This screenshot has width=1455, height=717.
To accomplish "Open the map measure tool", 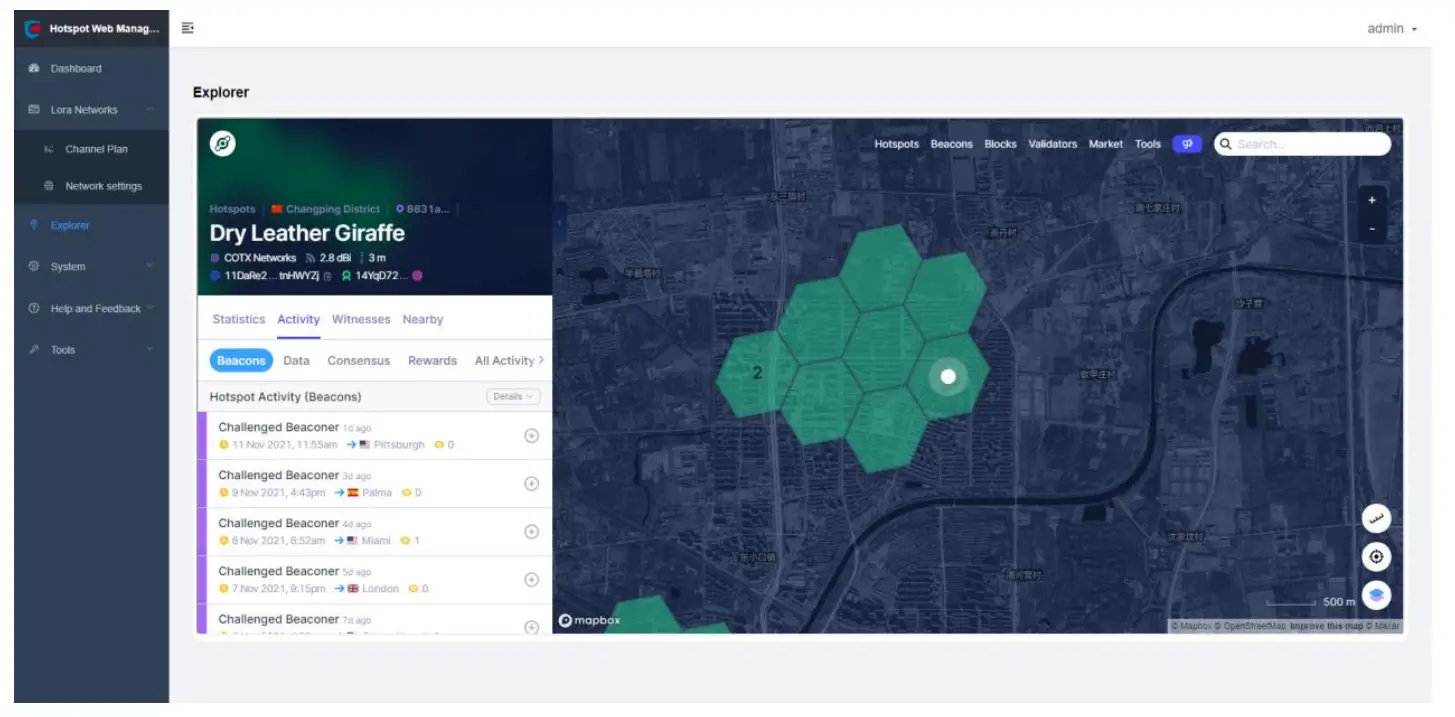I will tap(1376, 518).
